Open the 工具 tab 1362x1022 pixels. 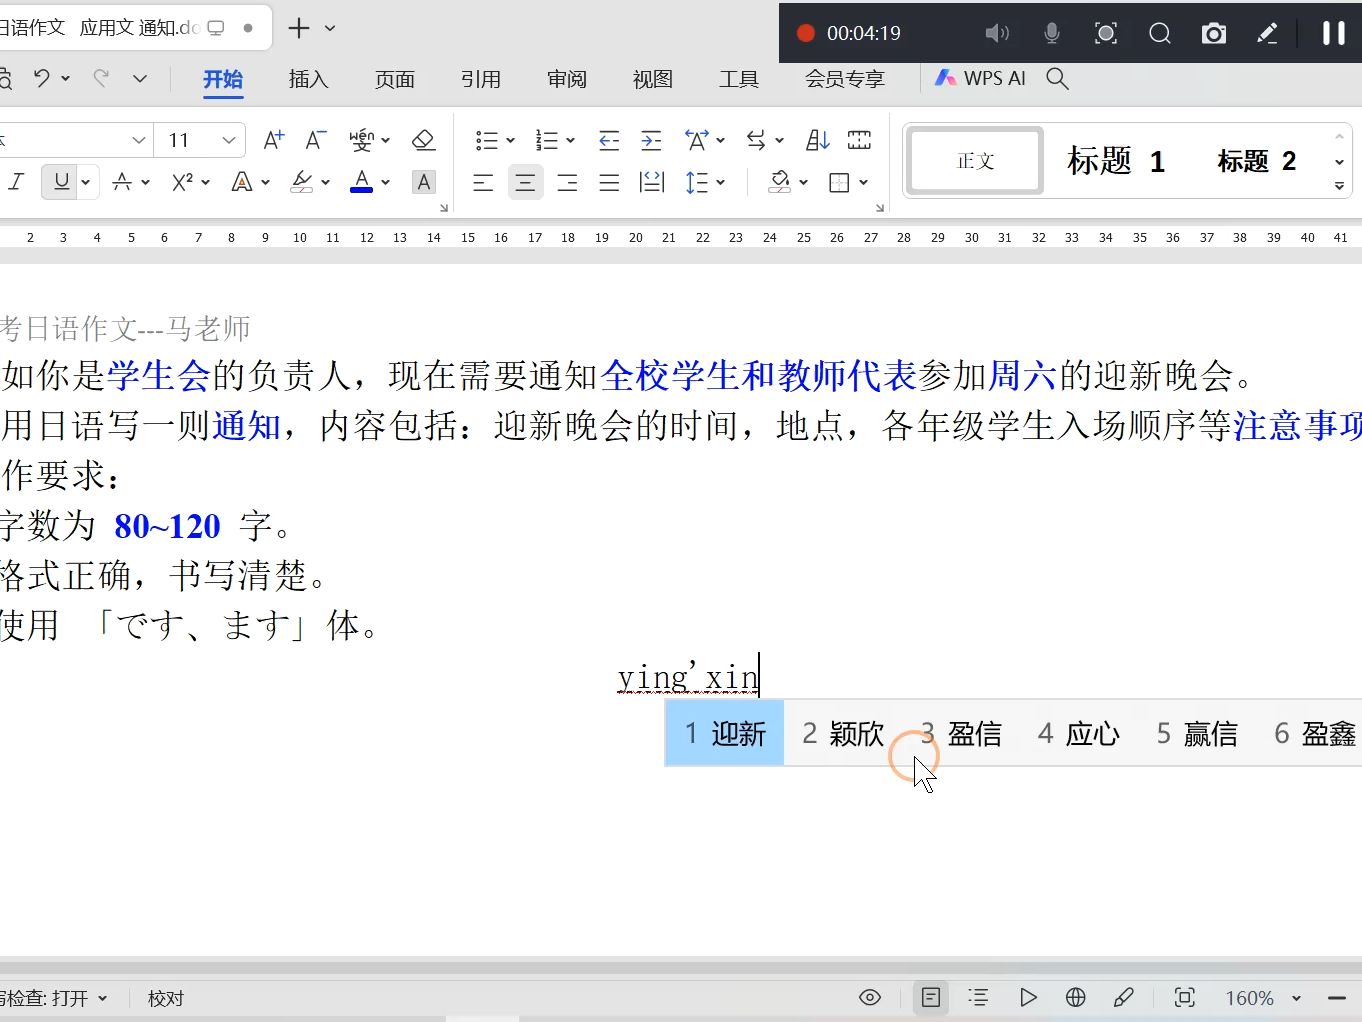point(739,79)
